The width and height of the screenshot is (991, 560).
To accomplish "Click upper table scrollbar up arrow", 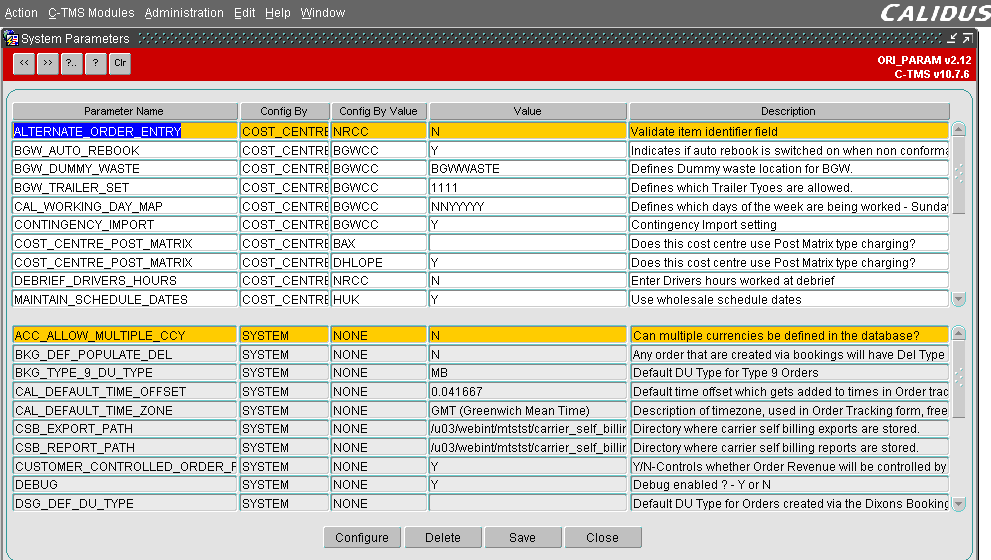I will [959, 129].
